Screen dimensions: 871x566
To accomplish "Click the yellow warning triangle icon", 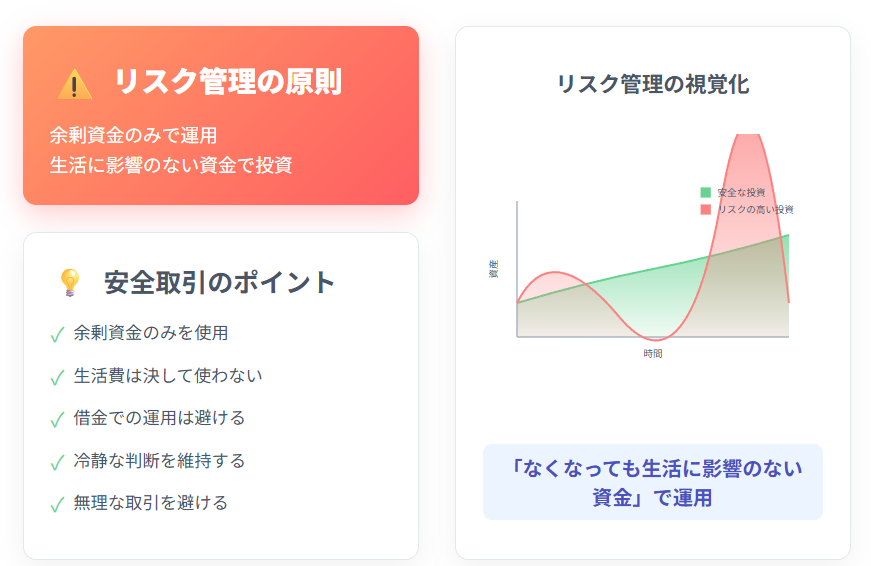I will point(74,84).
